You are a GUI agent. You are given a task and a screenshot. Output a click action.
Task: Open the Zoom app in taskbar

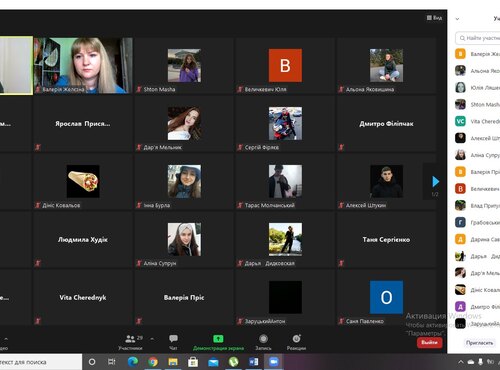point(274,362)
